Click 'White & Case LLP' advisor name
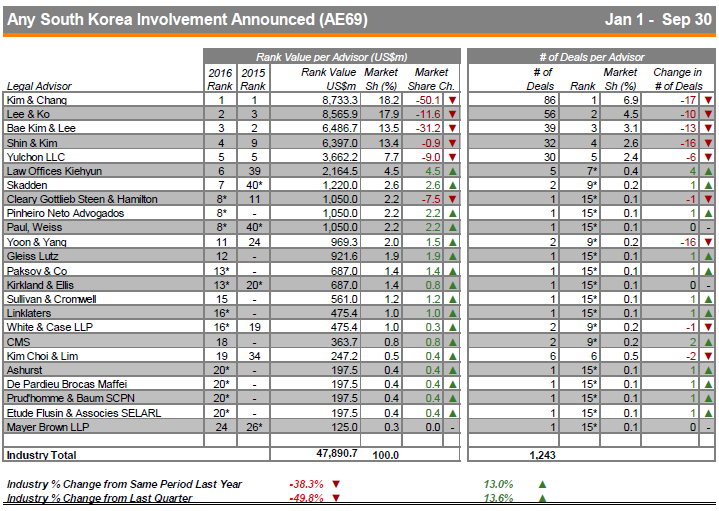The height and width of the screenshot is (511, 719). point(50,327)
